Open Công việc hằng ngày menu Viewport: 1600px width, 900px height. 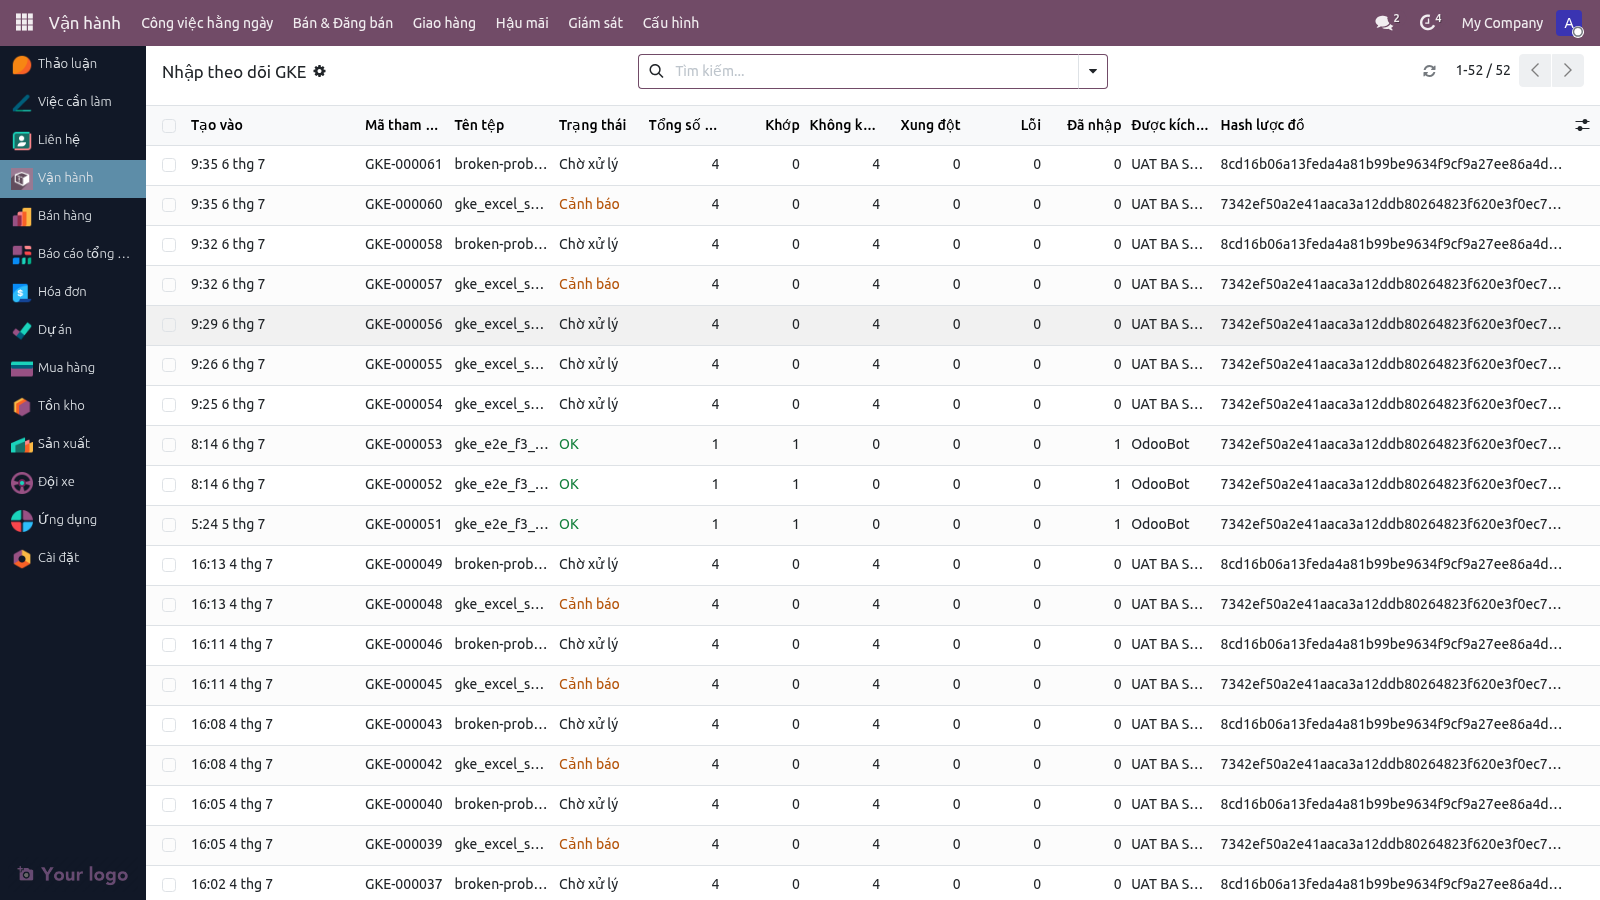207,22
